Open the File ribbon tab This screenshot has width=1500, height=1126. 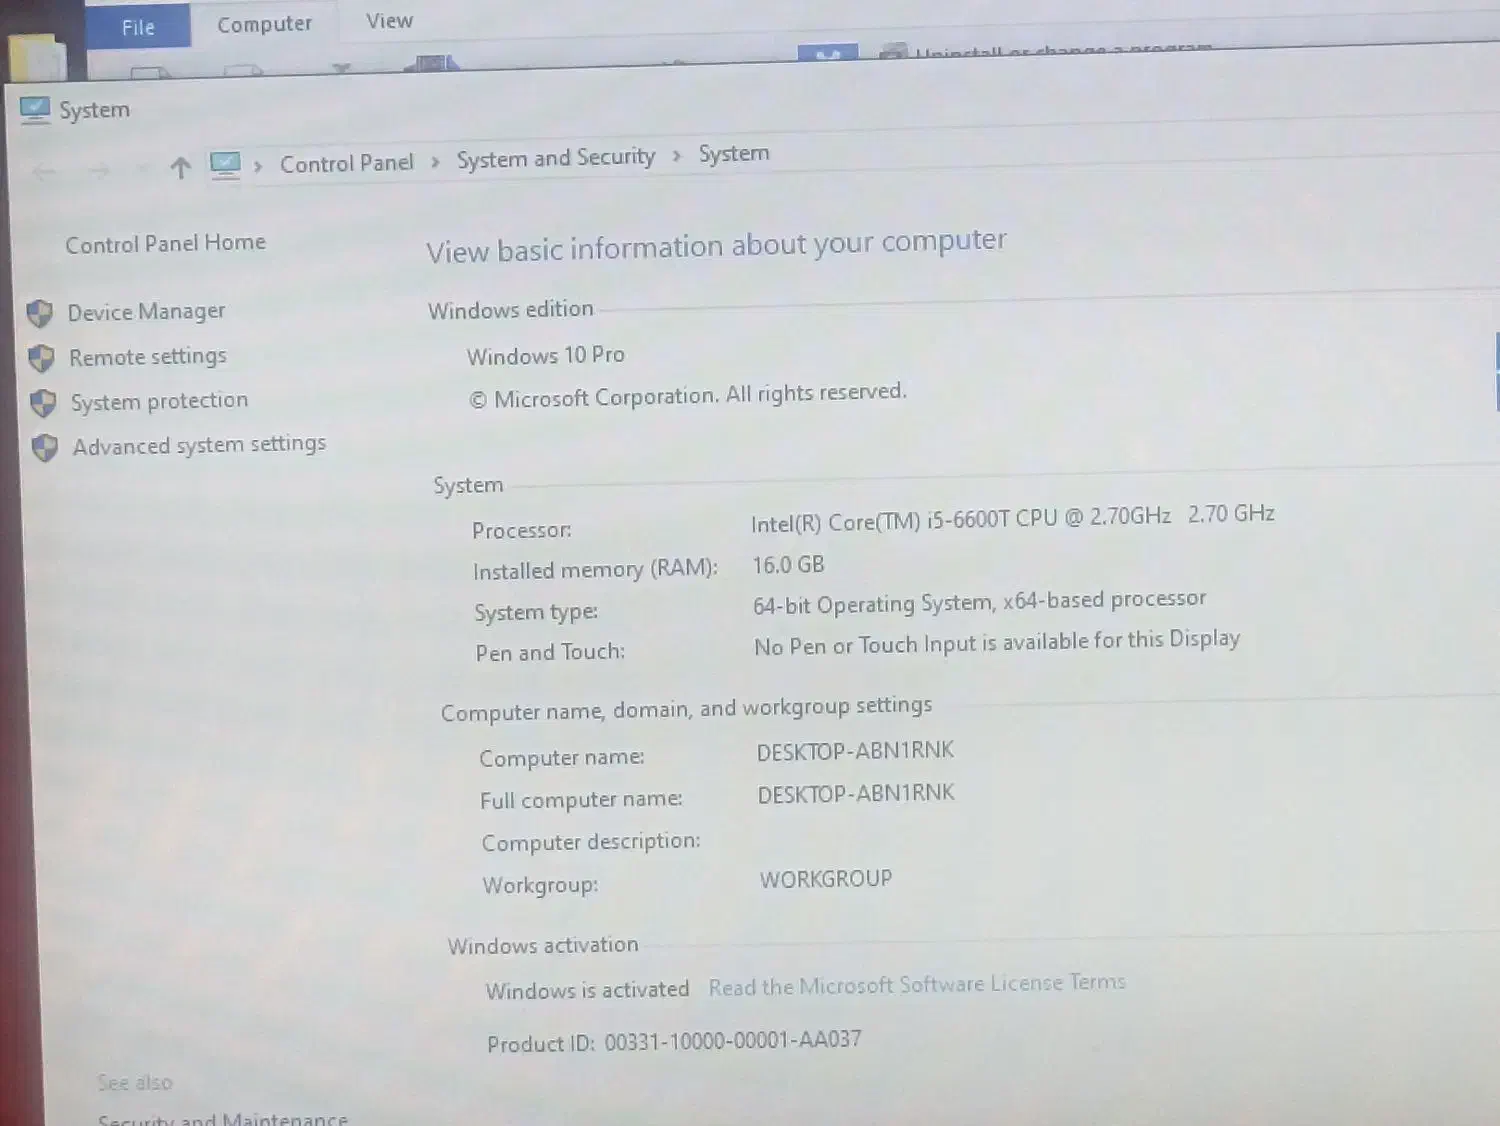[x=138, y=27]
